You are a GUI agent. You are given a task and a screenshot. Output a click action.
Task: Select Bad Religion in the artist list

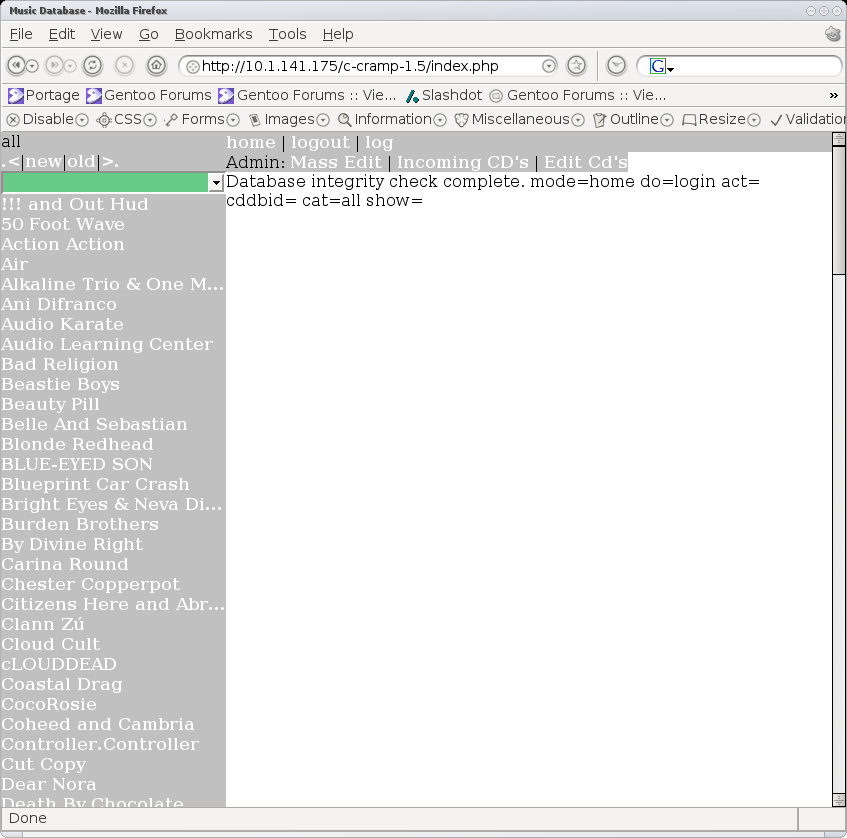click(x=60, y=364)
